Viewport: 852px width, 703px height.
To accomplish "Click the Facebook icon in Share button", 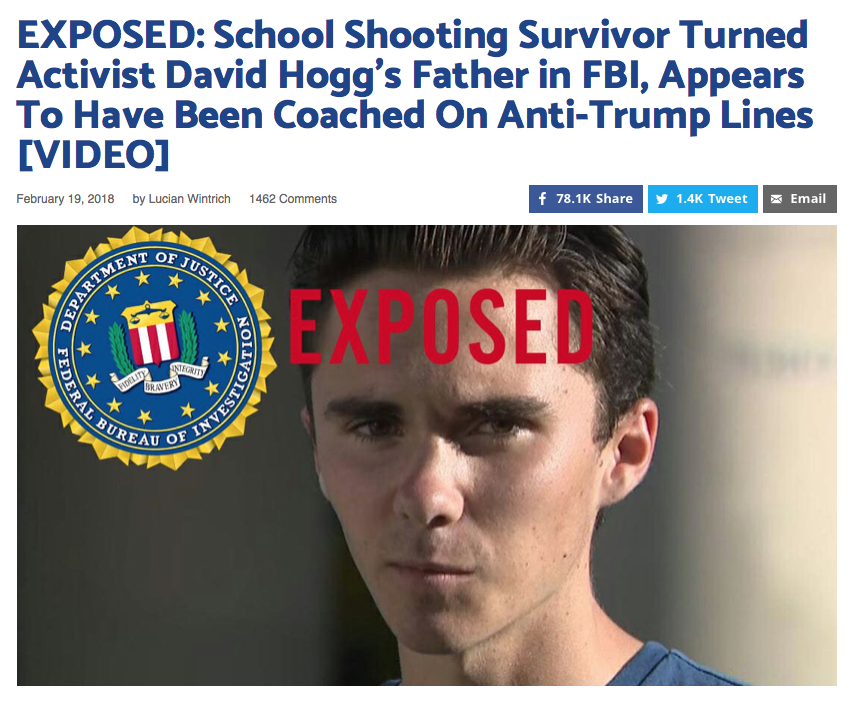I will [x=542, y=199].
